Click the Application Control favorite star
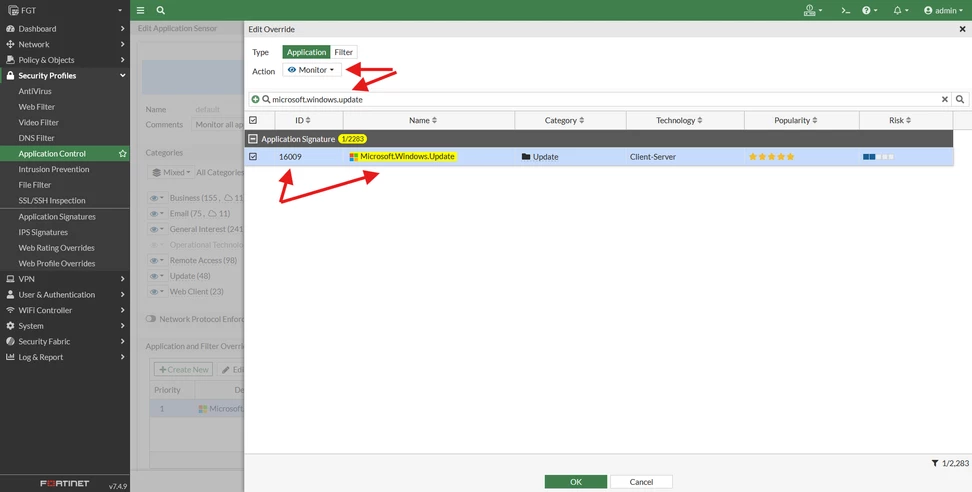The image size is (972, 492). coord(123,154)
